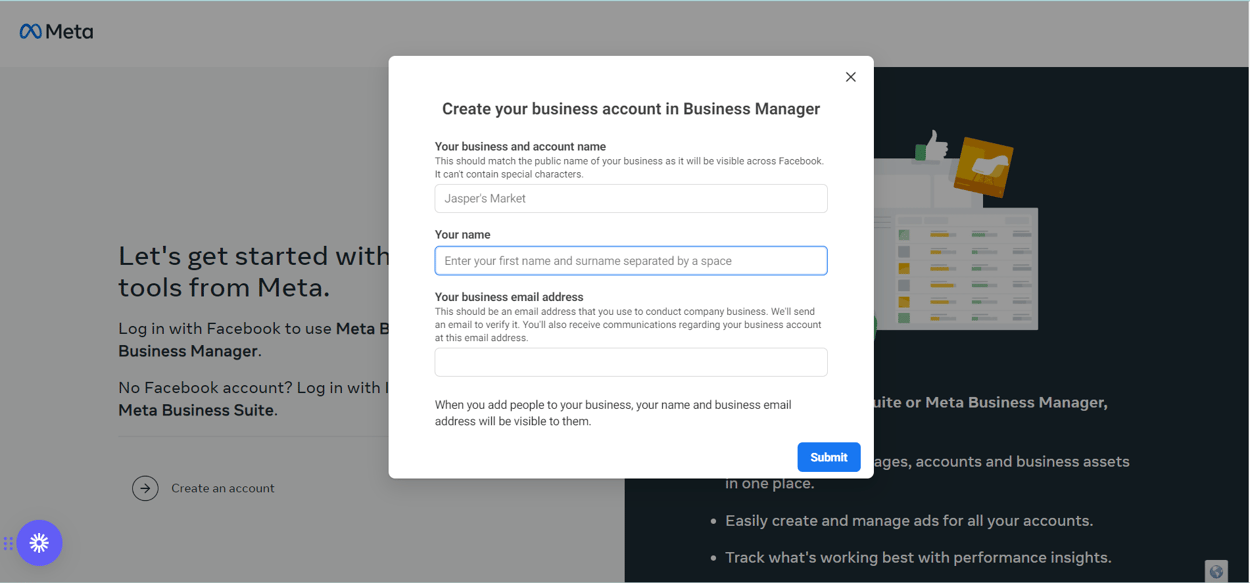
Task: Close the Business Manager dialog
Action: click(850, 77)
